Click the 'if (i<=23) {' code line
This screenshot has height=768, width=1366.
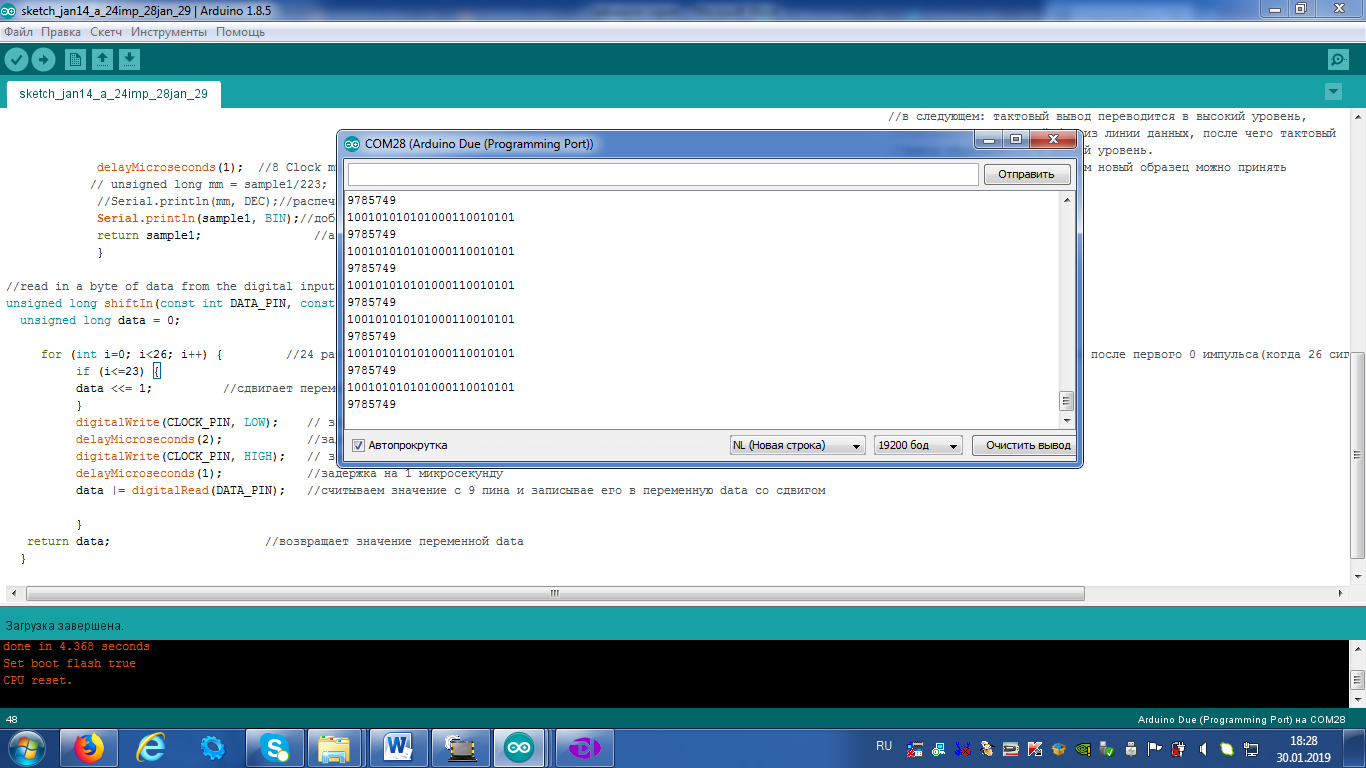118,371
